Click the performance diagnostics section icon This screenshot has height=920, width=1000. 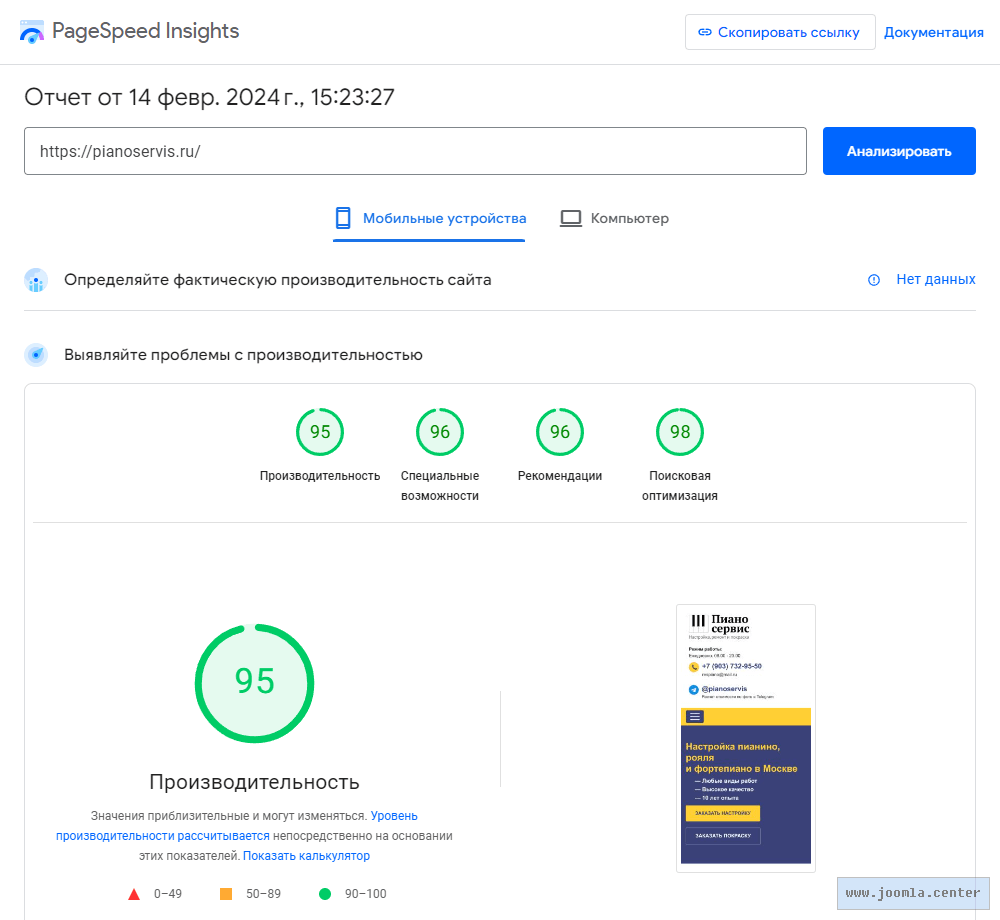[36, 354]
